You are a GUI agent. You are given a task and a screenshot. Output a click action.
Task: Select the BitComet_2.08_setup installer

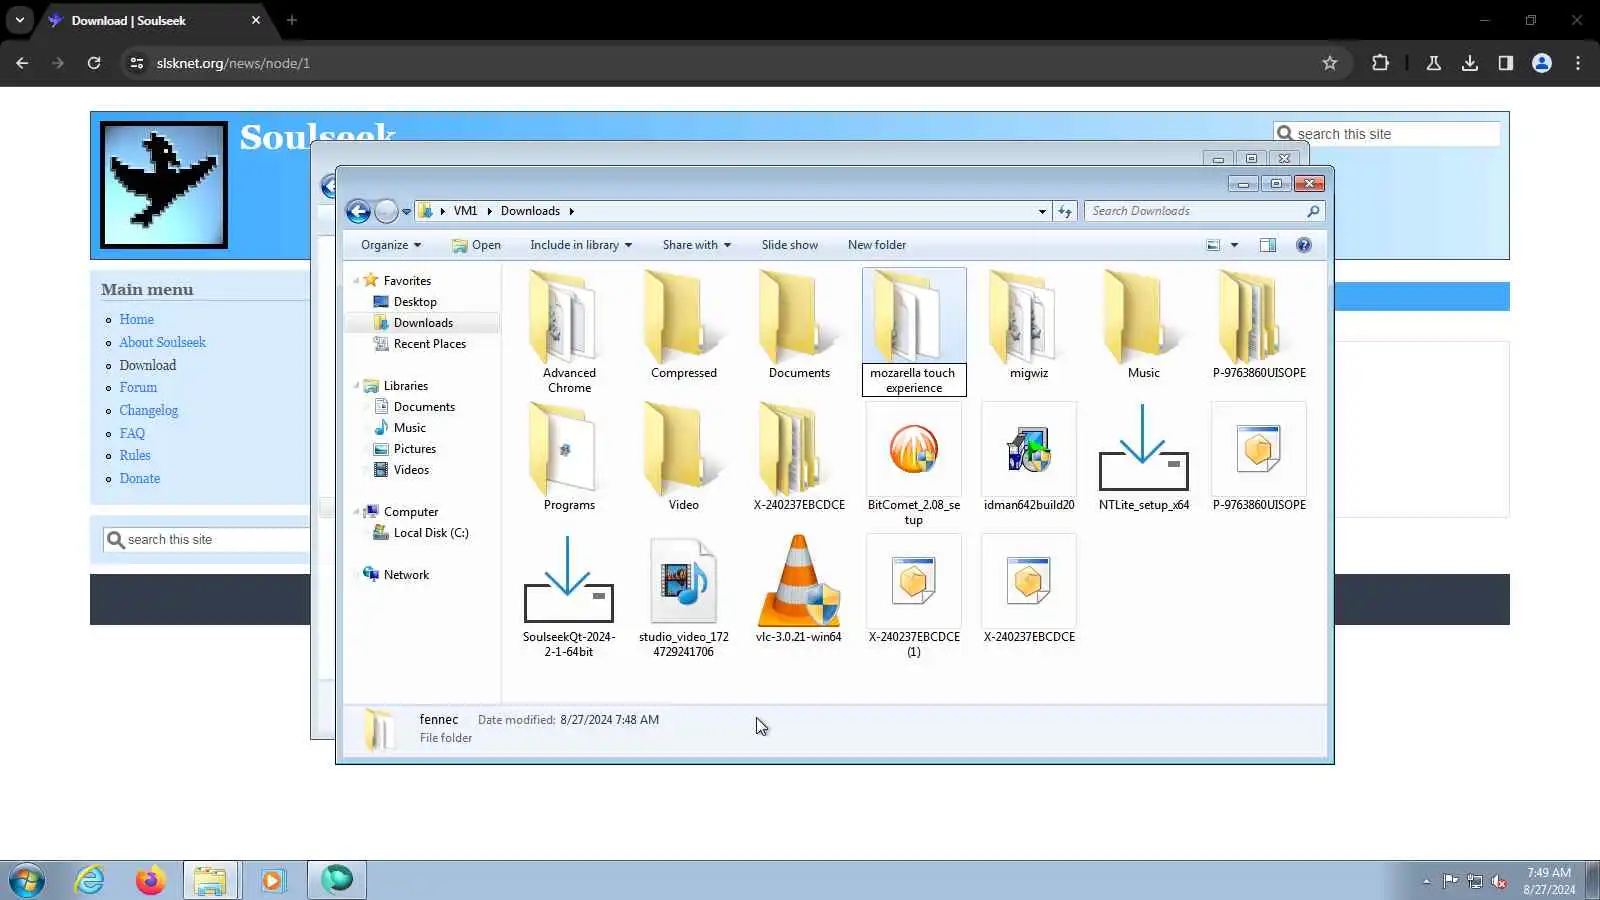point(914,464)
